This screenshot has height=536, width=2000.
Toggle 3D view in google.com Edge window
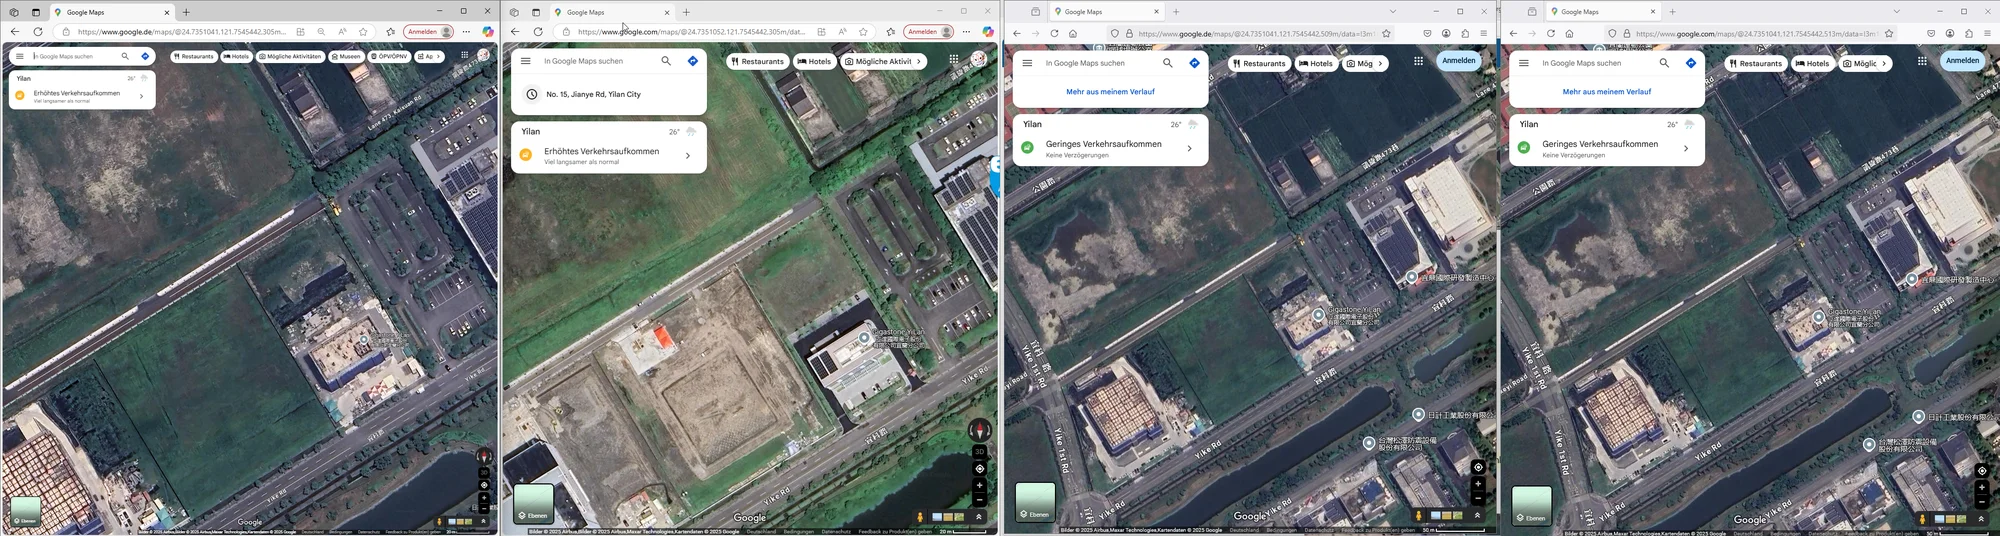[x=980, y=452]
